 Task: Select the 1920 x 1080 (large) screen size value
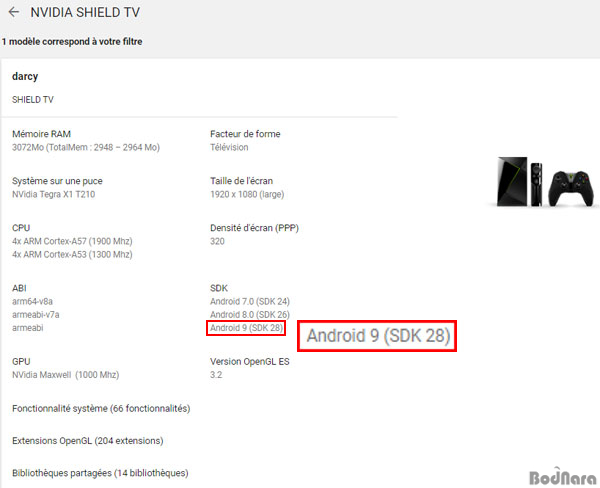coord(247,194)
